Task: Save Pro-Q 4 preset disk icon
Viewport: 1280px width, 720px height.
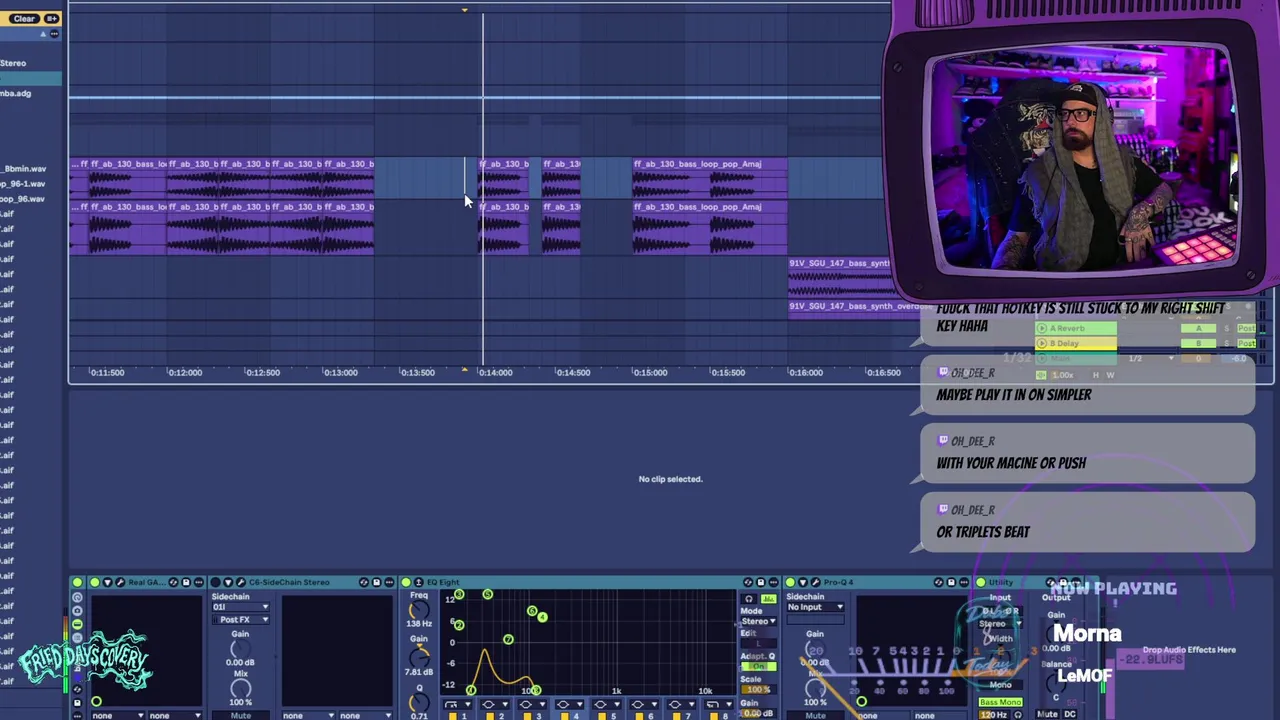Action: (x=951, y=582)
